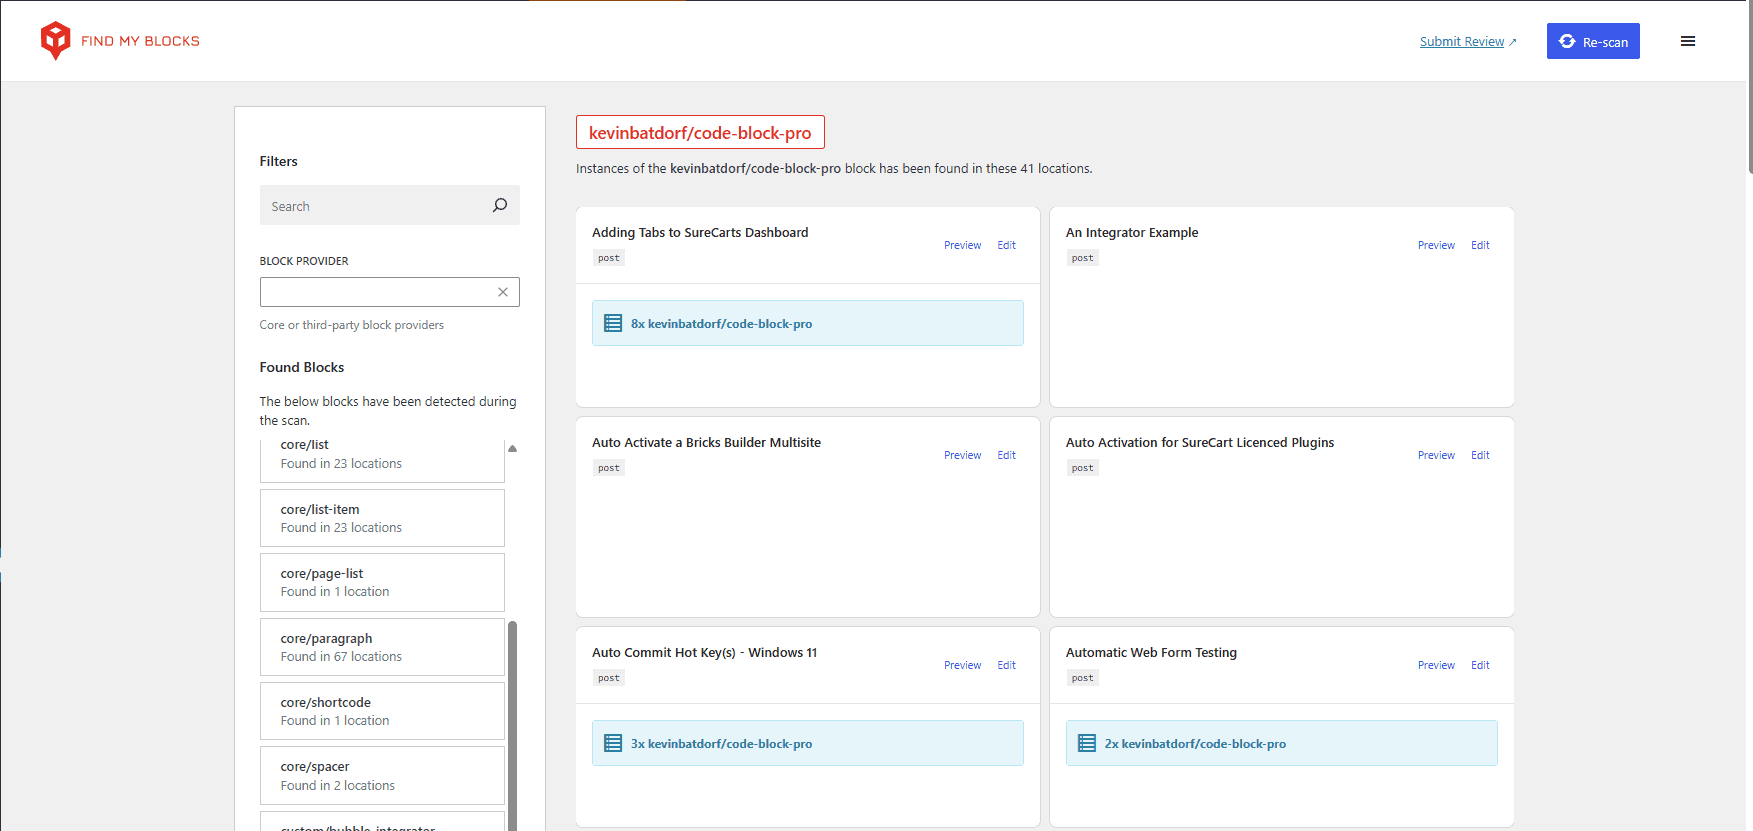This screenshot has height=831, width=1753.
Task: Click the Auto Activate a Bricks Builder Multisite title
Action: [706, 442]
